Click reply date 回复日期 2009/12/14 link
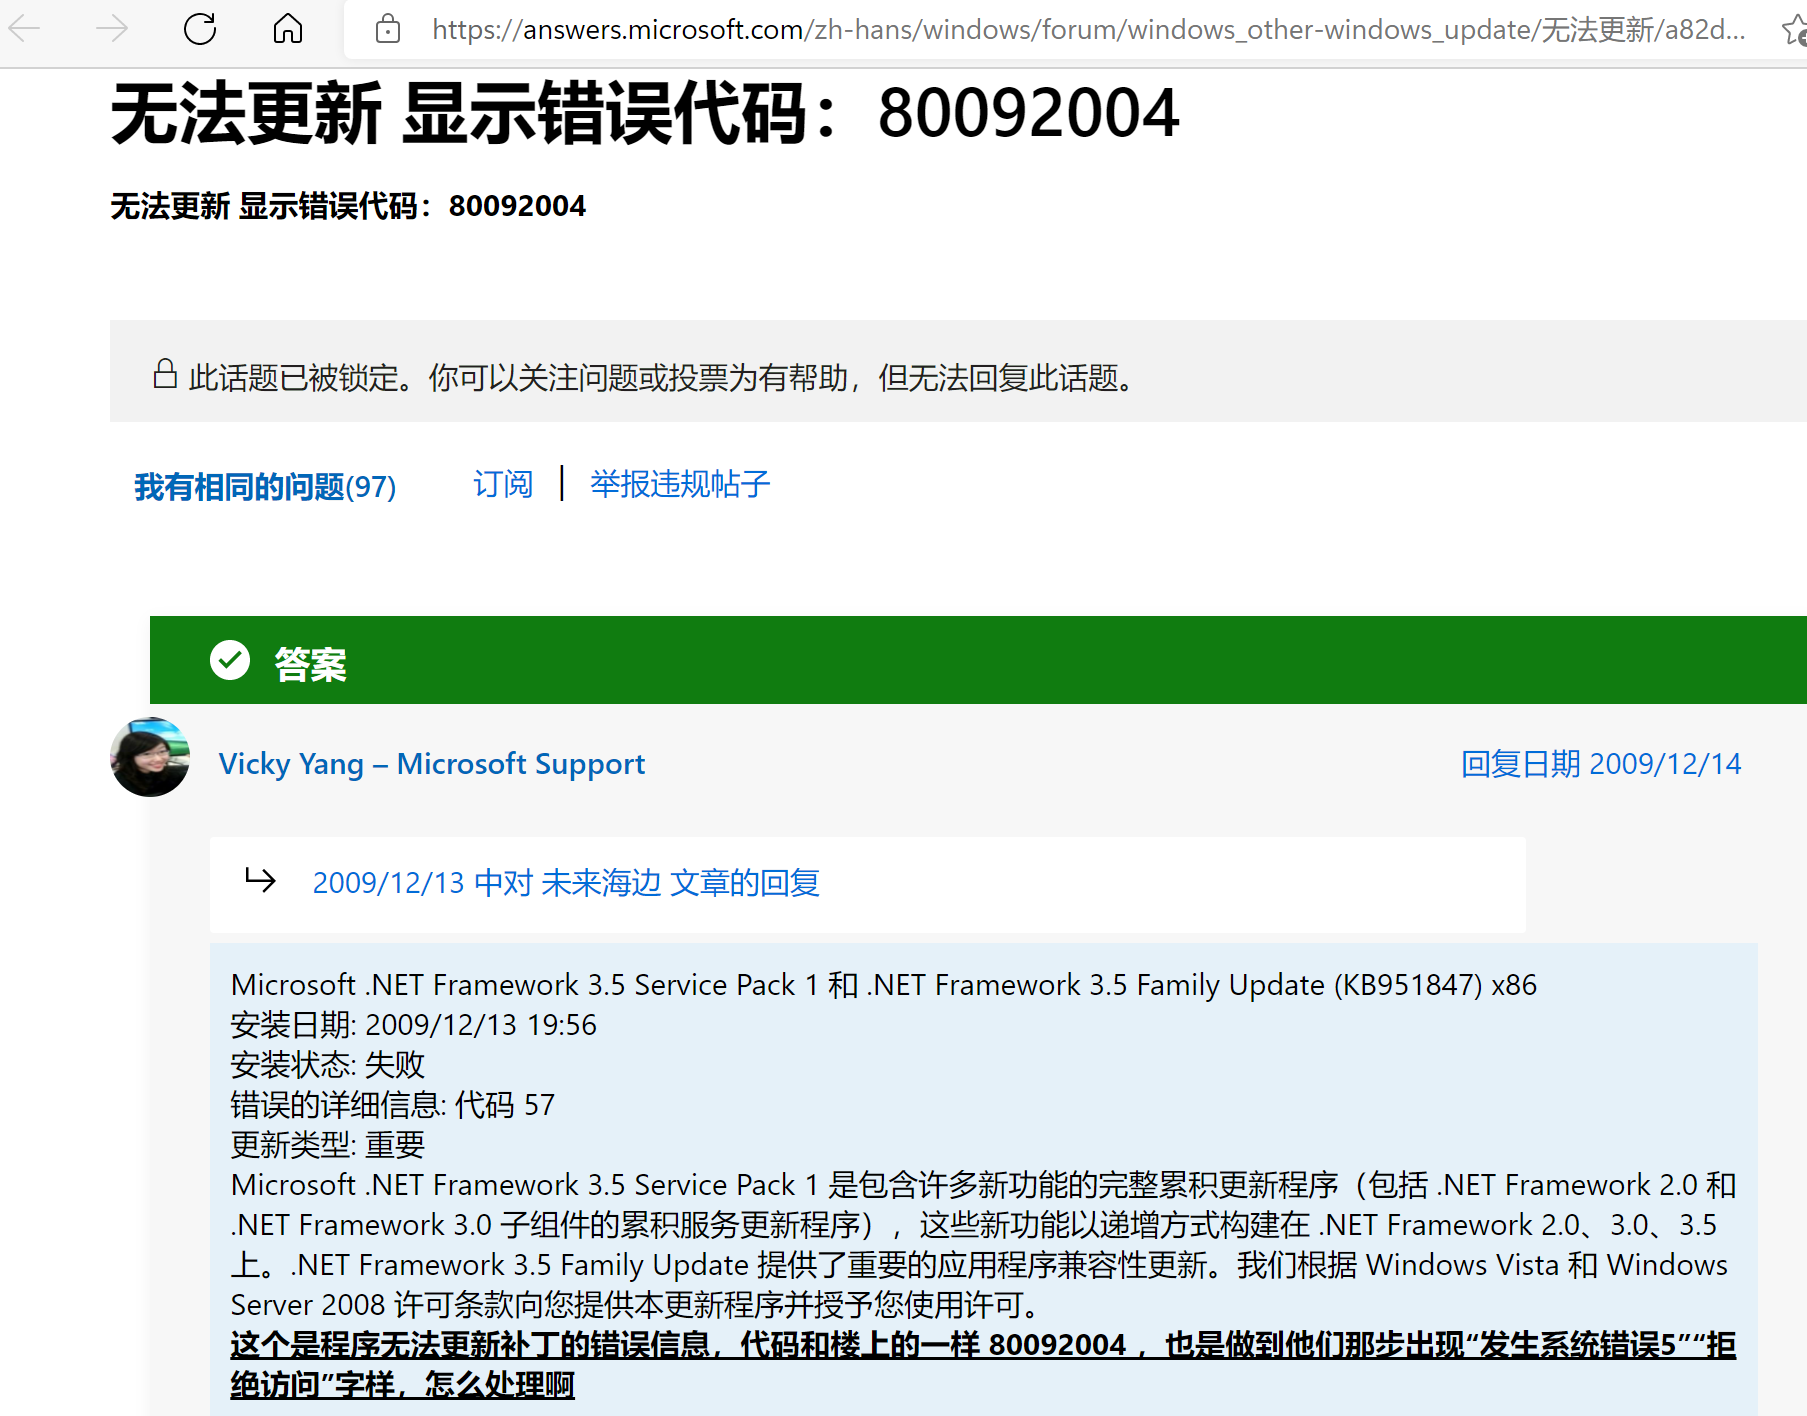 point(1601,764)
